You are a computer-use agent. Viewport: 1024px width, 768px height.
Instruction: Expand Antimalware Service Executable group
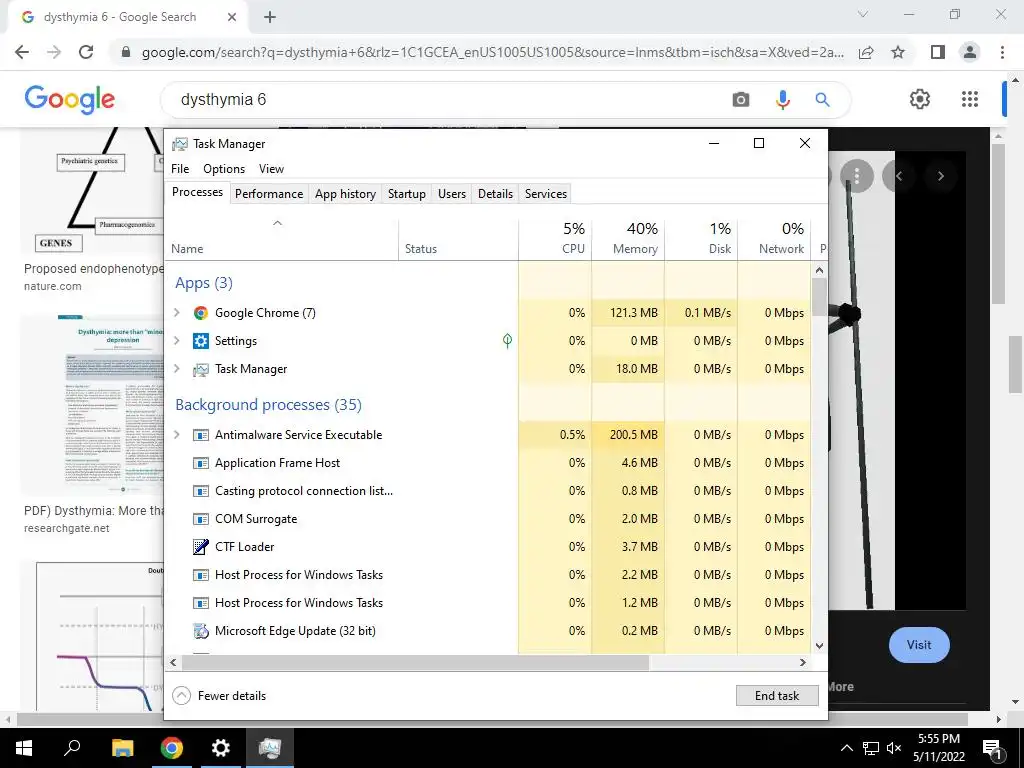pyautogui.click(x=176, y=434)
